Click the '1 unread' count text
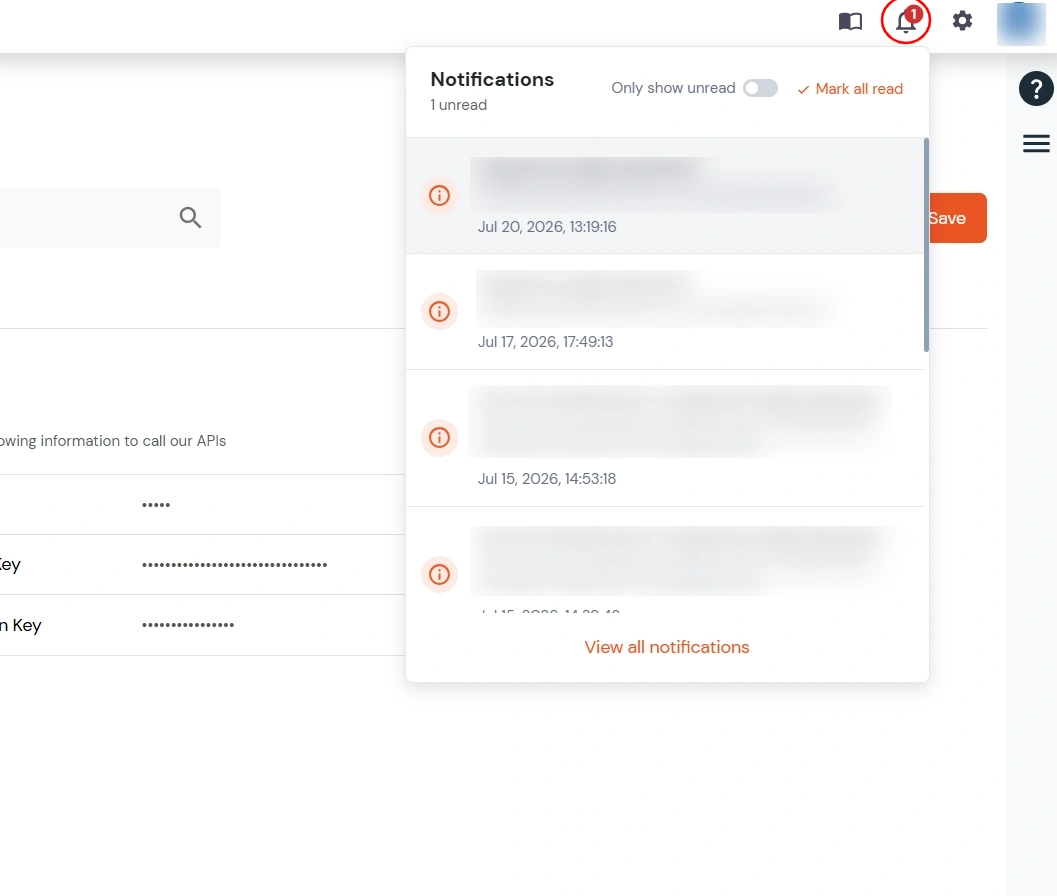1057x896 pixels. point(458,105)
